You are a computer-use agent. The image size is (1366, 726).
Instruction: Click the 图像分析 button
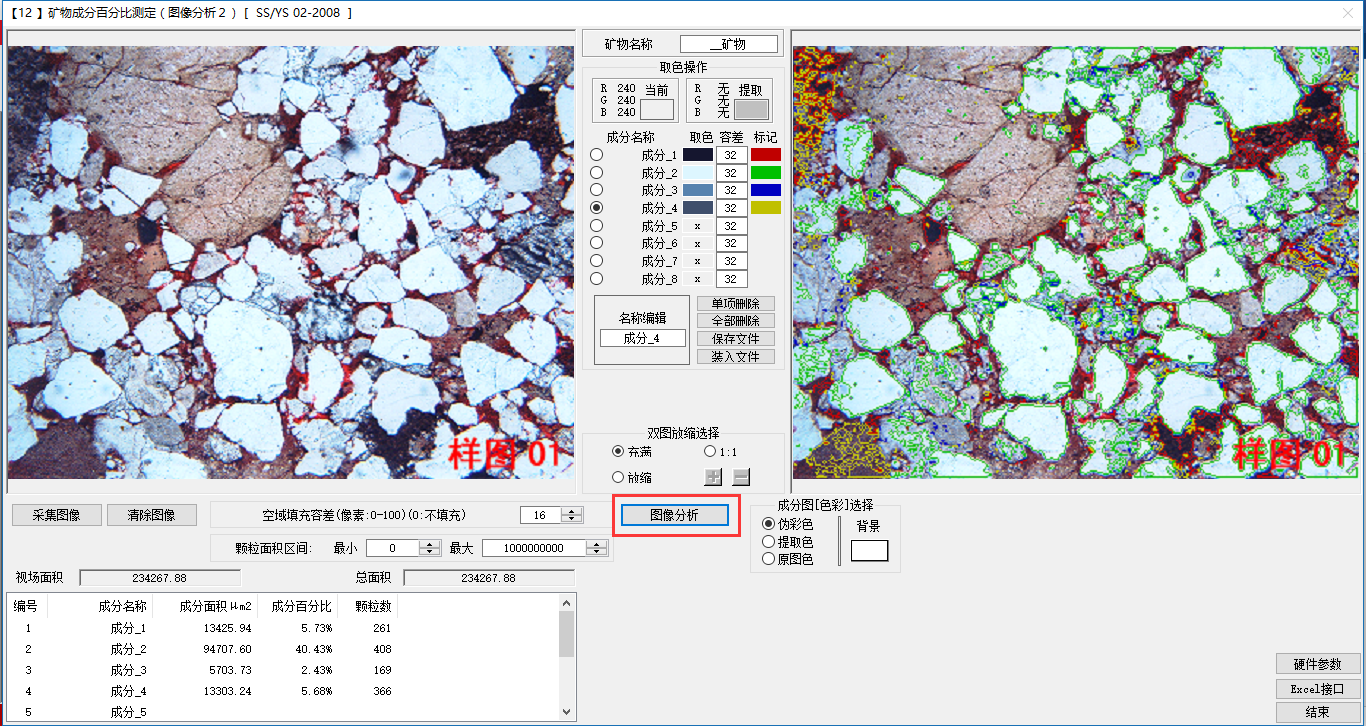[674, 515]
